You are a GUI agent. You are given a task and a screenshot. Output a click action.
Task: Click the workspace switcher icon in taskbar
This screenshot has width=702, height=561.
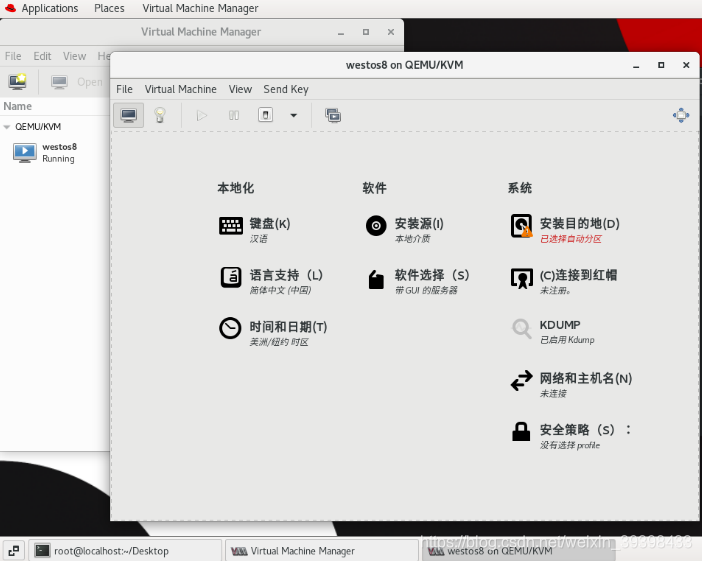tap(13, 550)
